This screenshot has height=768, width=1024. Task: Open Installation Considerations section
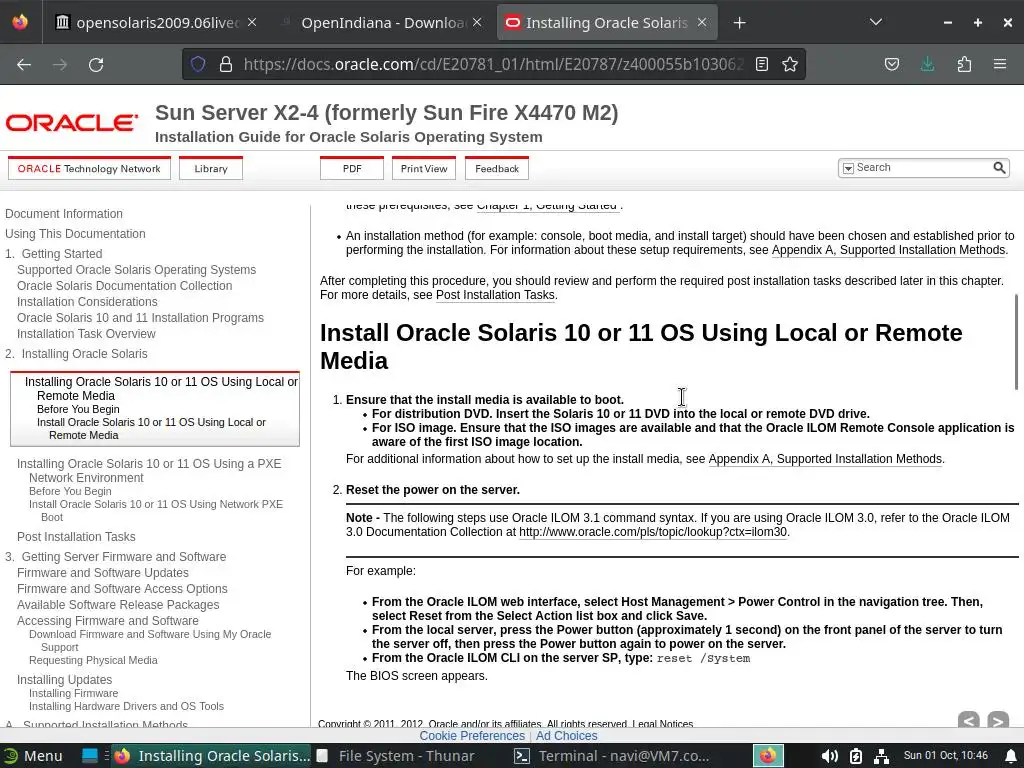point(87,302)
